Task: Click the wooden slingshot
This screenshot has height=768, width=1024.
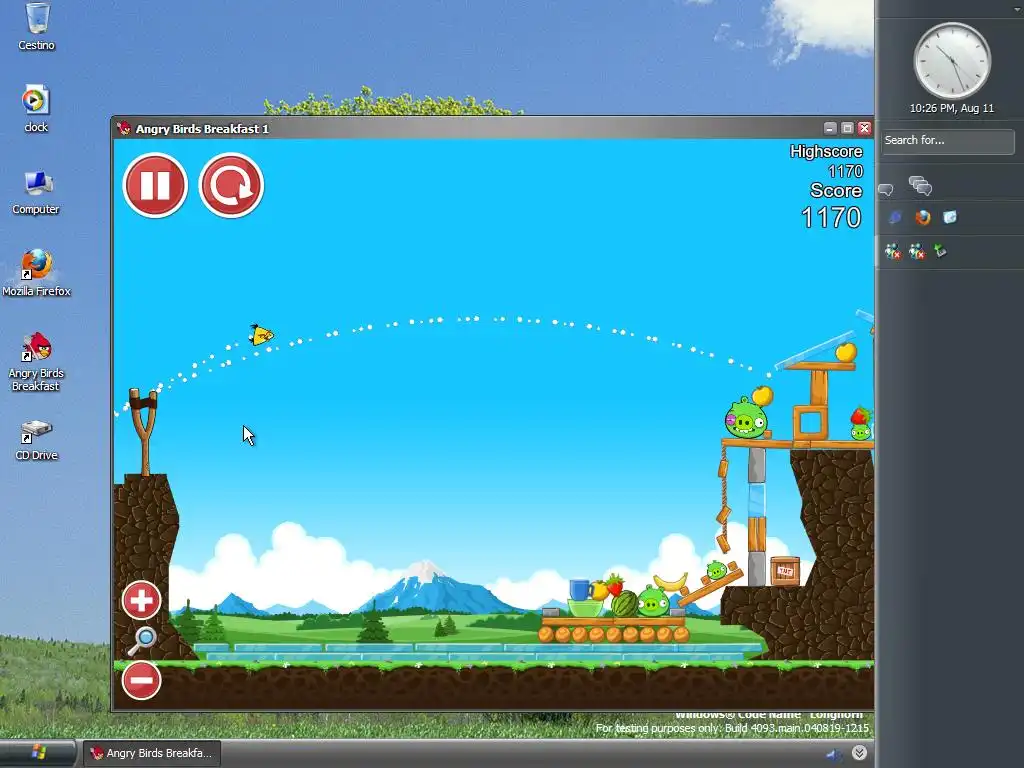Action: point(144,431)
